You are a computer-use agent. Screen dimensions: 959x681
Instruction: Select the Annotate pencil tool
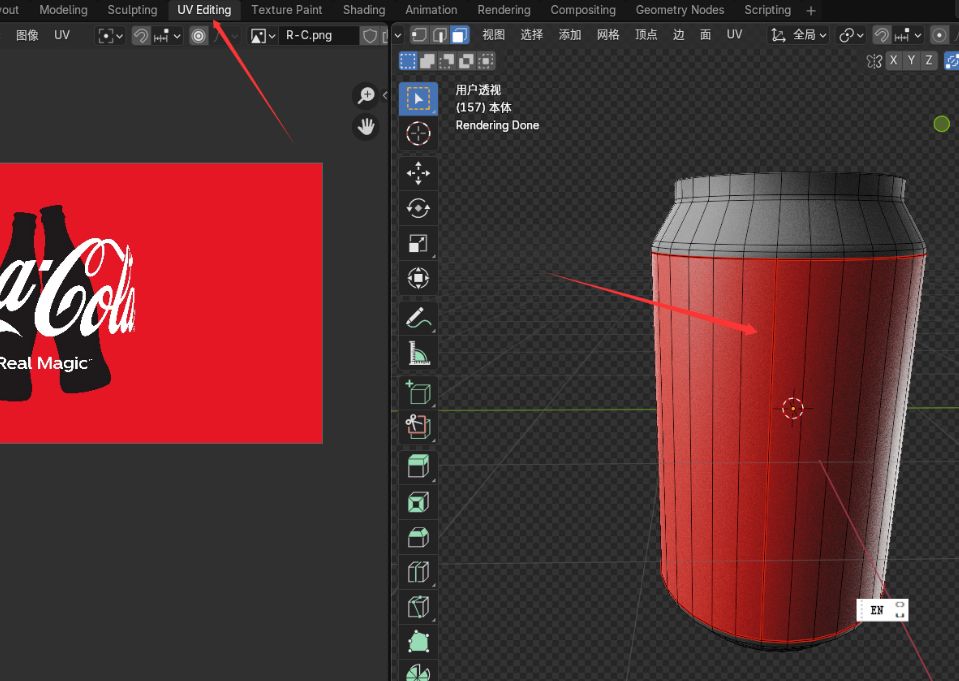(x=418, y=318)
